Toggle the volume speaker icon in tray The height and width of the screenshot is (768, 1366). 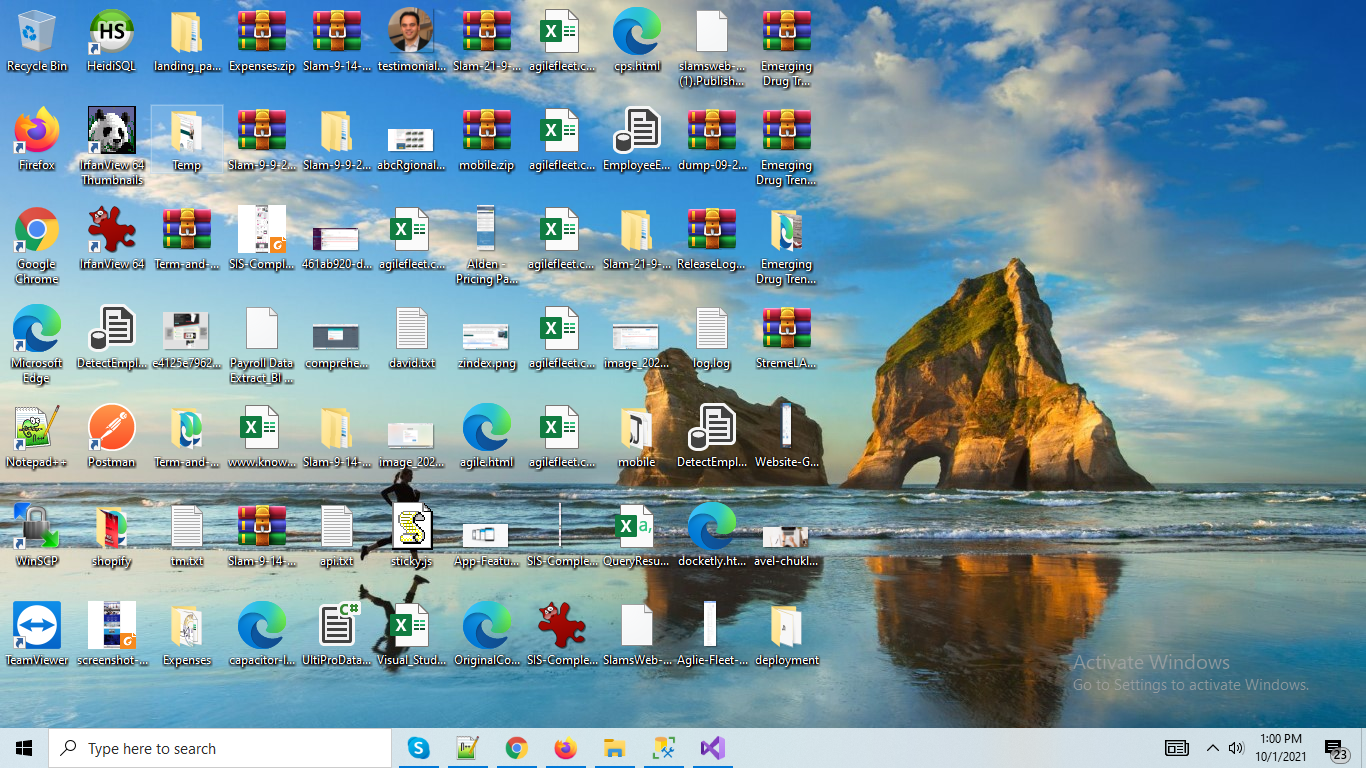click(1236, 748)
